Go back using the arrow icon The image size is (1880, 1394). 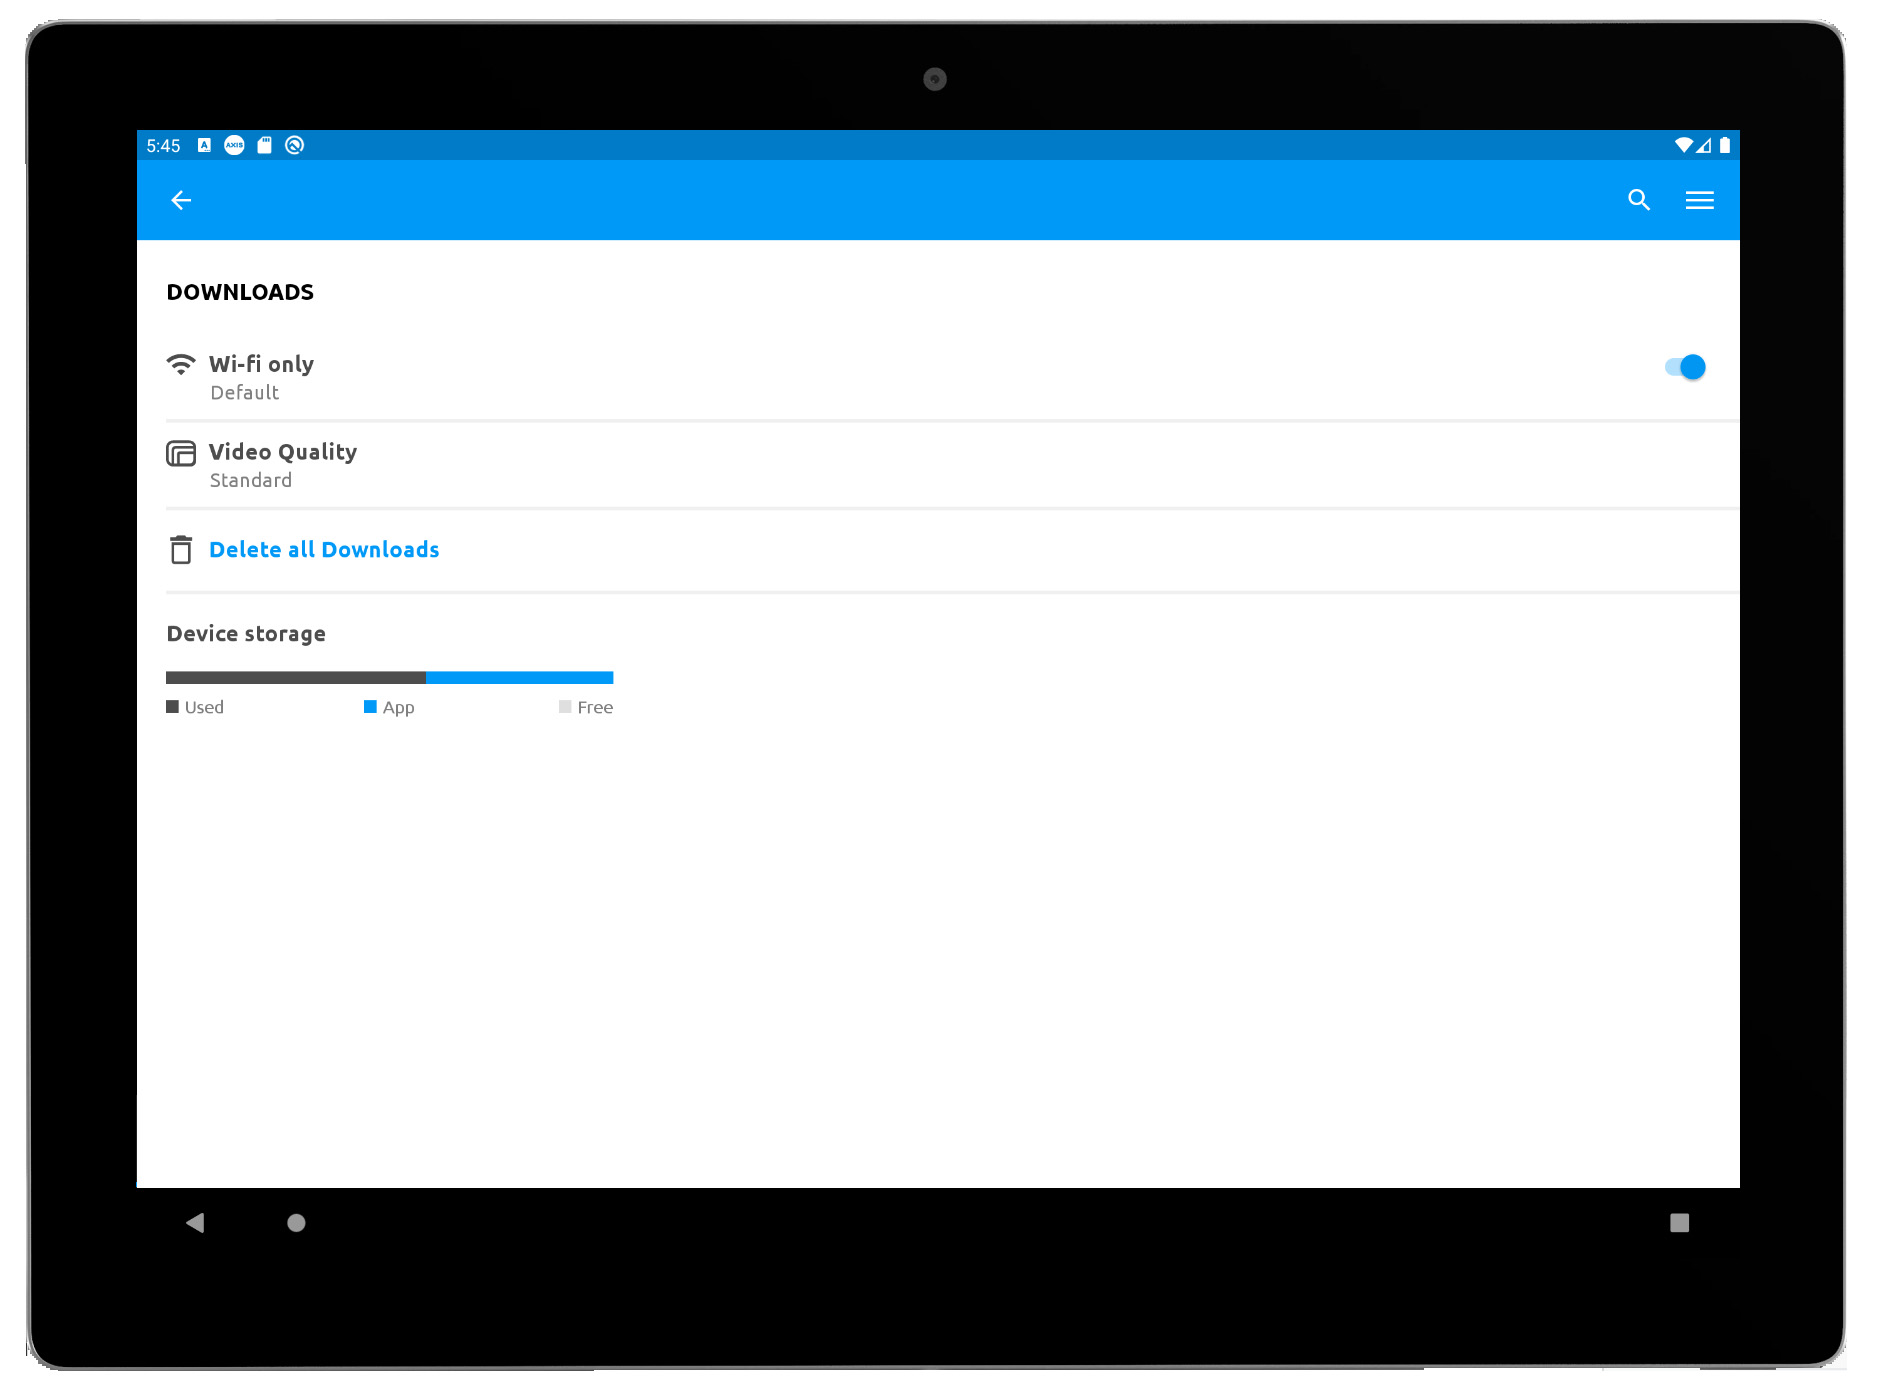coord(181,200)
